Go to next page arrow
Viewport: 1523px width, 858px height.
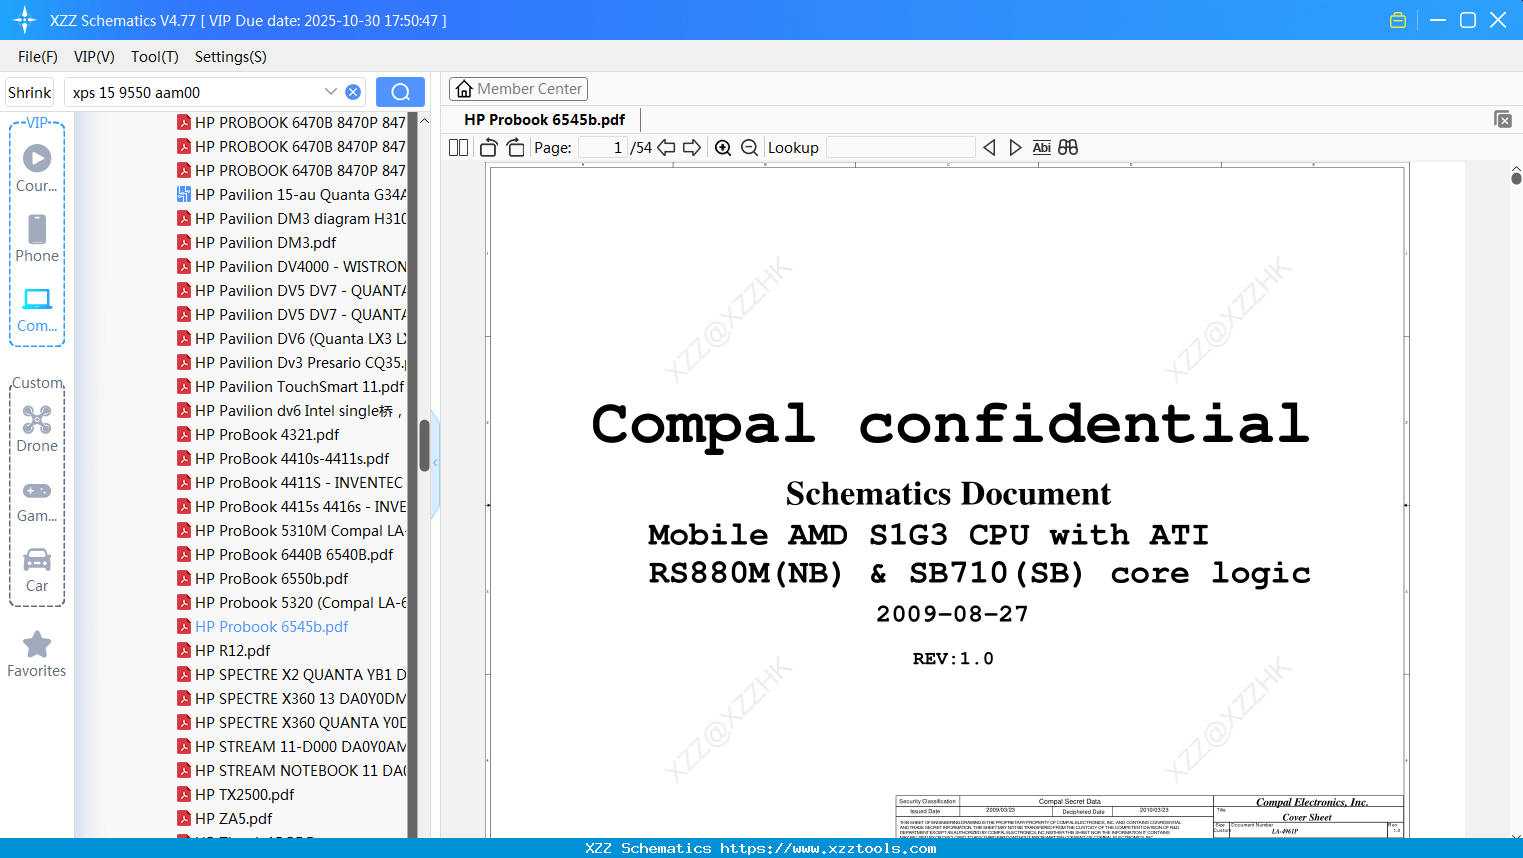pyautogui.click(x=692, y=147)
